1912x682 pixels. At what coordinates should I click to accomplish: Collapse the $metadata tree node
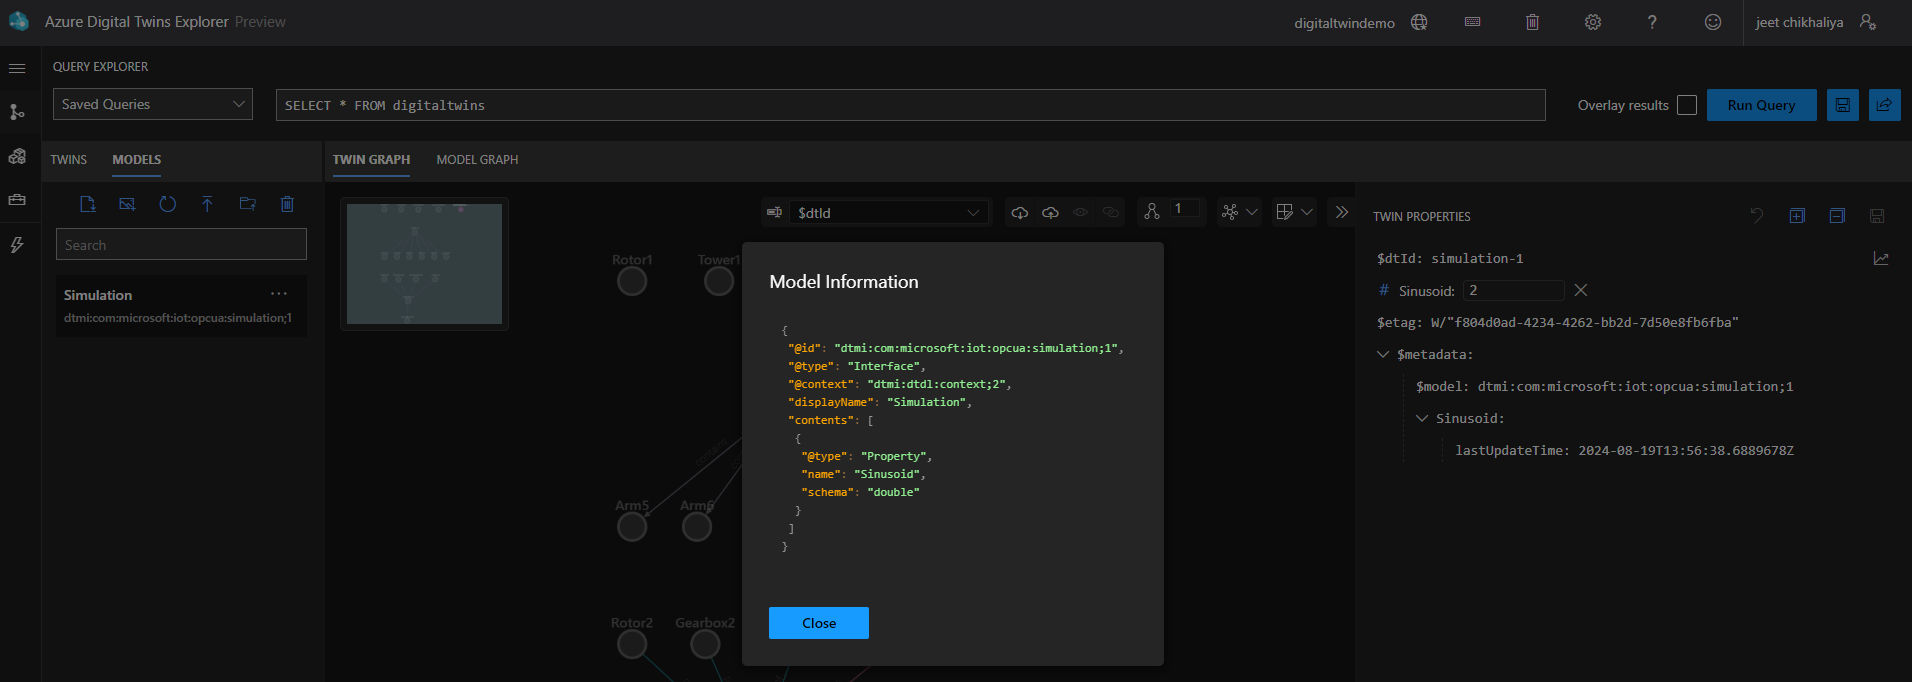tap(1383, 354)
